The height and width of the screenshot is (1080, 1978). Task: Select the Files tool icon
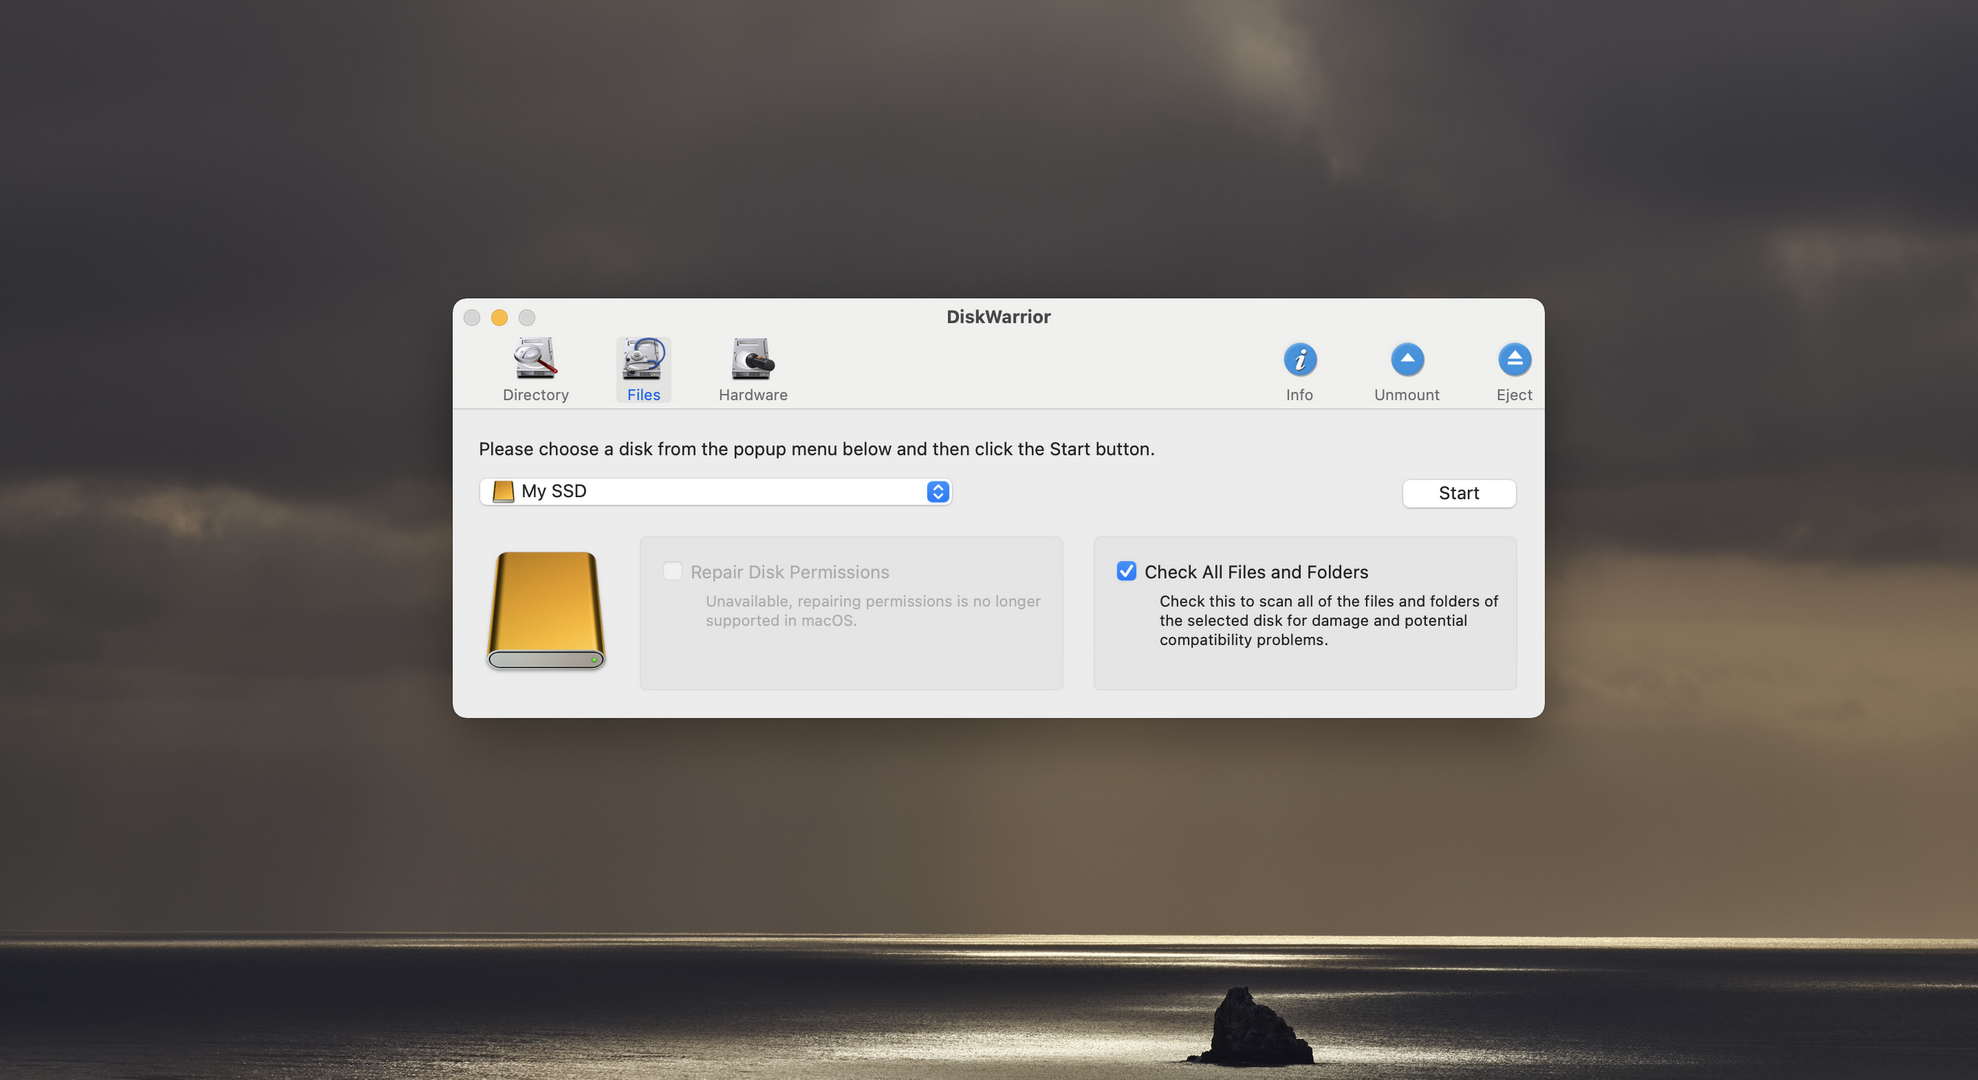coord(643,369)
